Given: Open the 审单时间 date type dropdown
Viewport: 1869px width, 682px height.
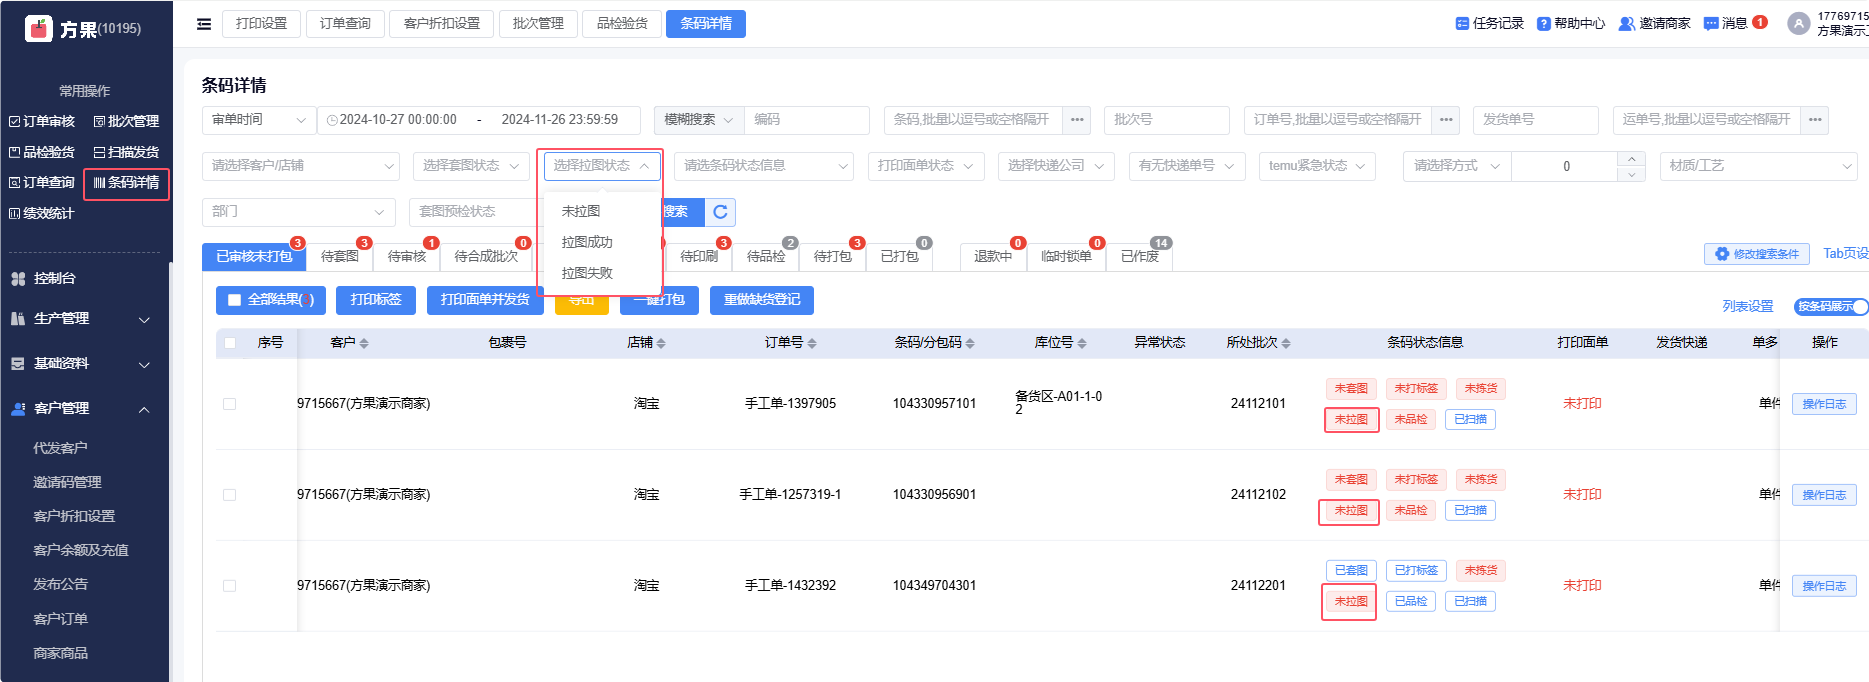Looking at the screenshot, I should (x=258, y=120).
